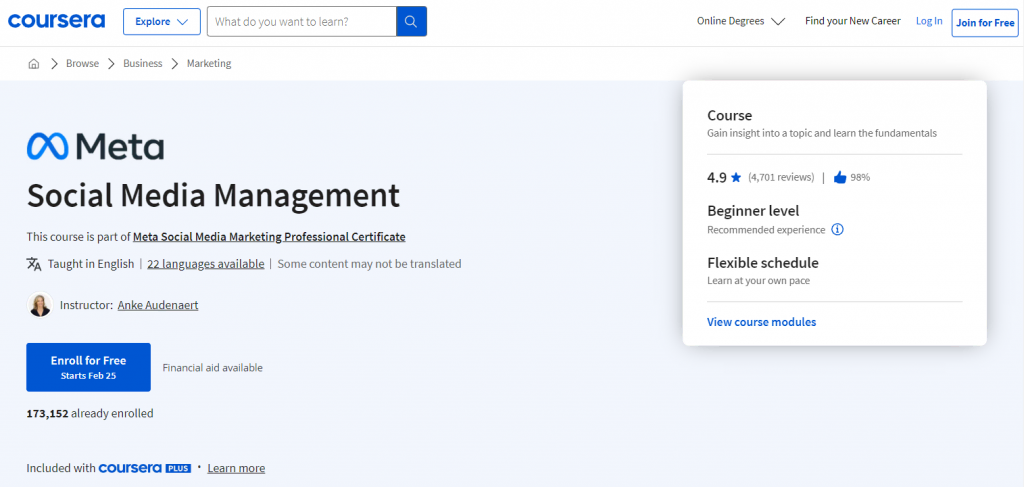The width and height of the screenshot is (1024, 487).
Task: Click instructor Anke Audenaert's profile photo
Action: click(40, 305)
